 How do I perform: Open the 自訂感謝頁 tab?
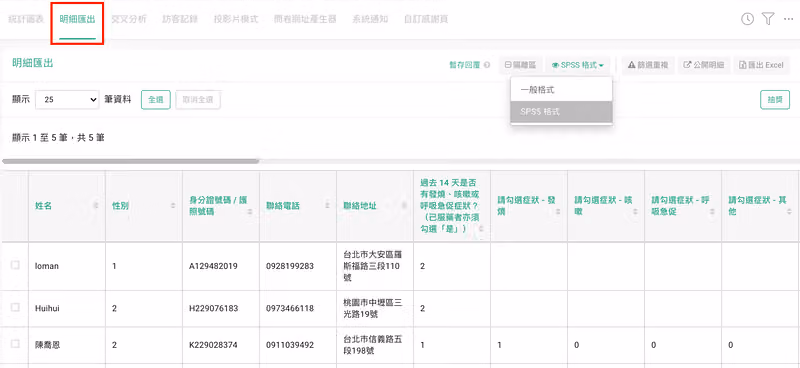coord(426,19)
